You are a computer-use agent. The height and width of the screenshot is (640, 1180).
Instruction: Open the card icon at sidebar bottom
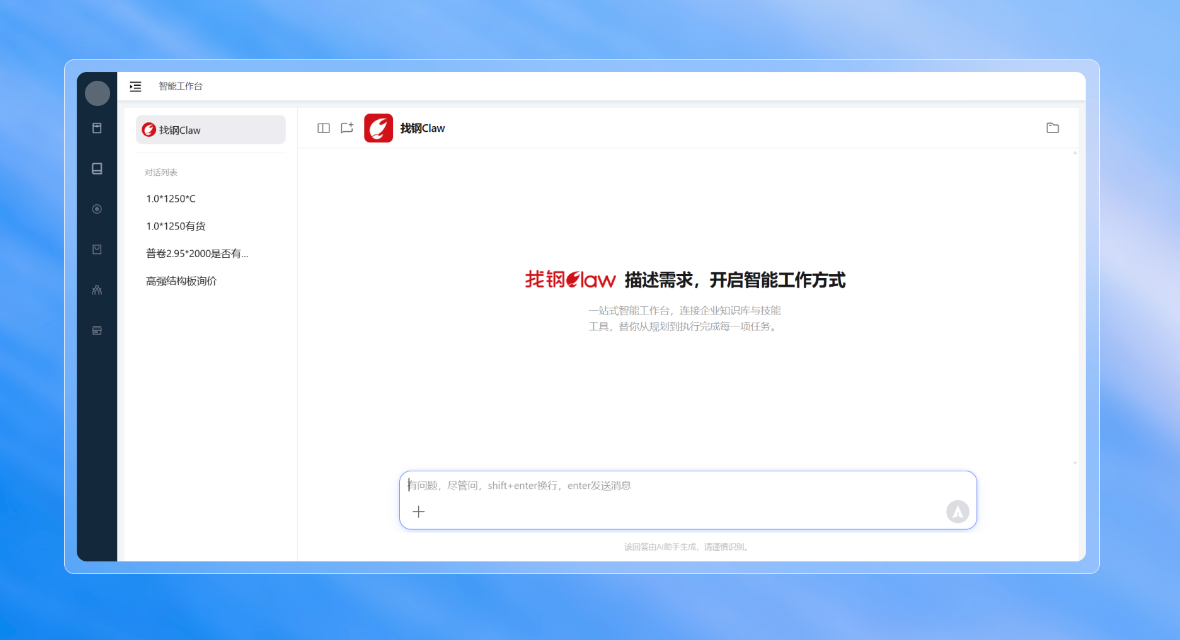97,331
